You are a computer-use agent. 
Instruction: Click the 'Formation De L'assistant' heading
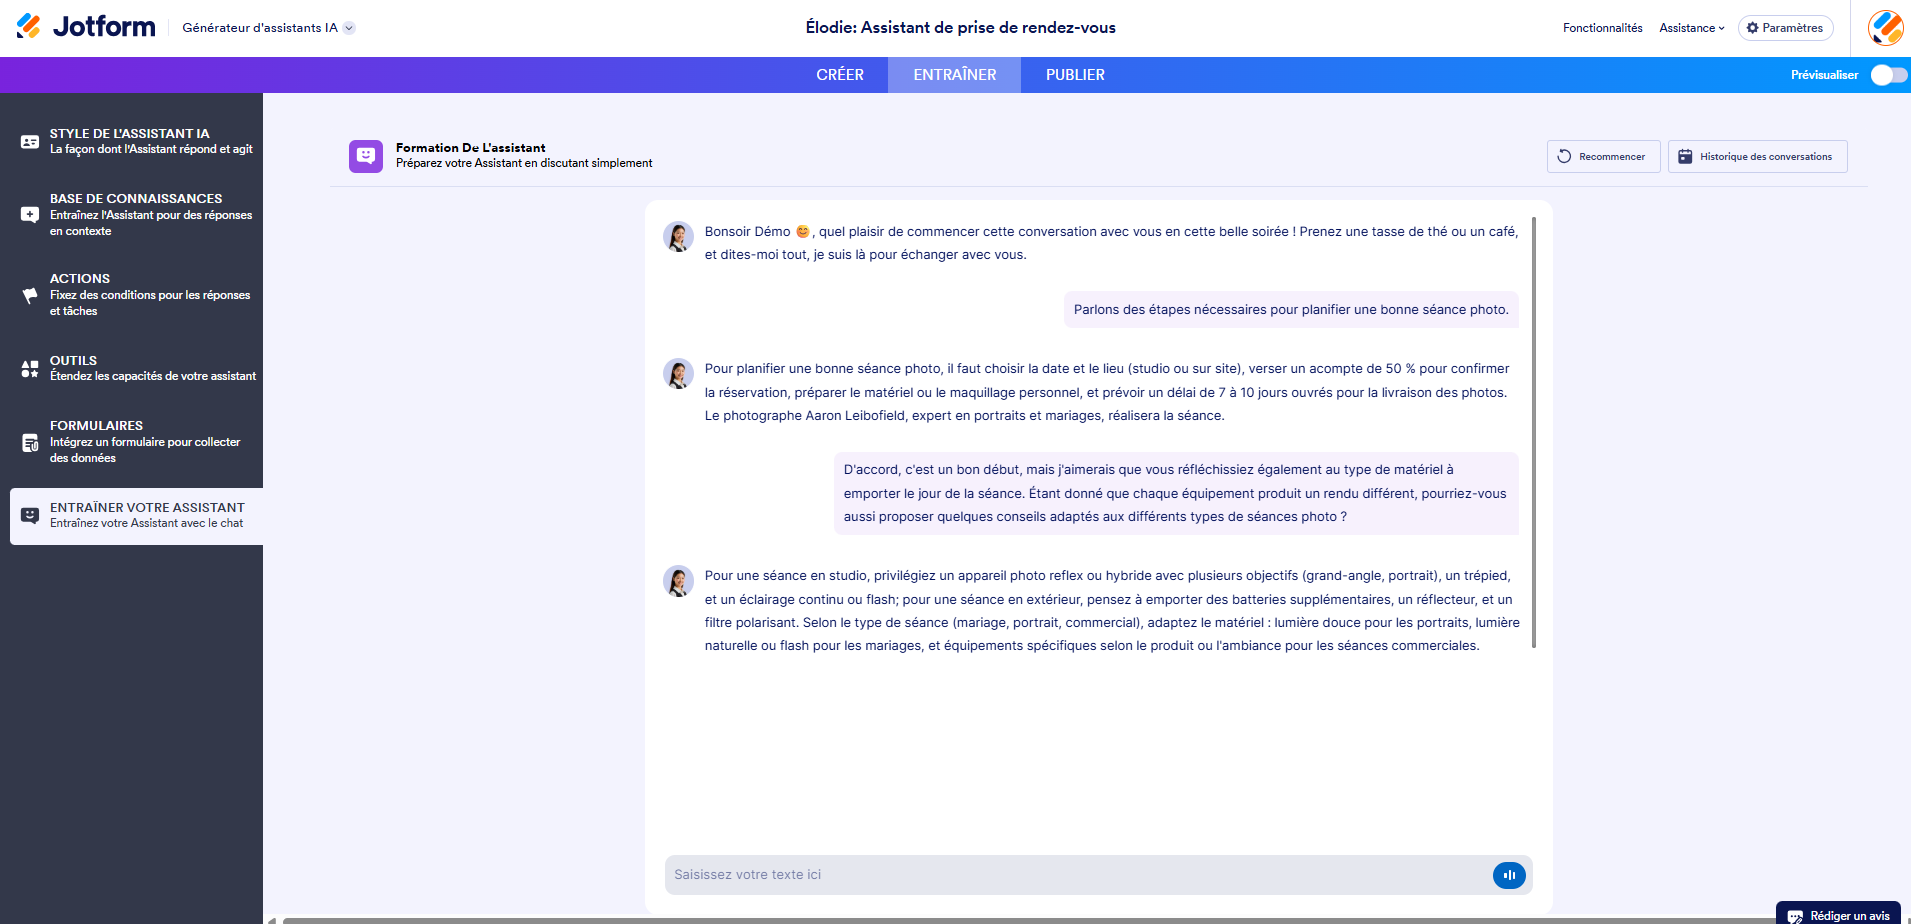pos(470,148)
